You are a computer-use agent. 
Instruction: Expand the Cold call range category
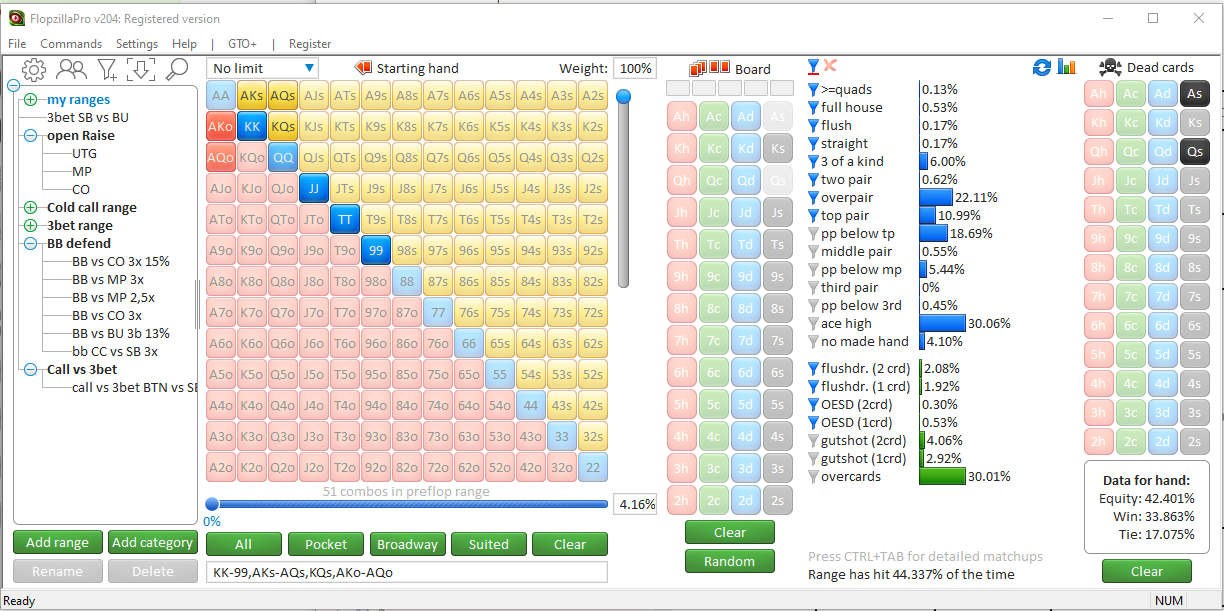30,207
